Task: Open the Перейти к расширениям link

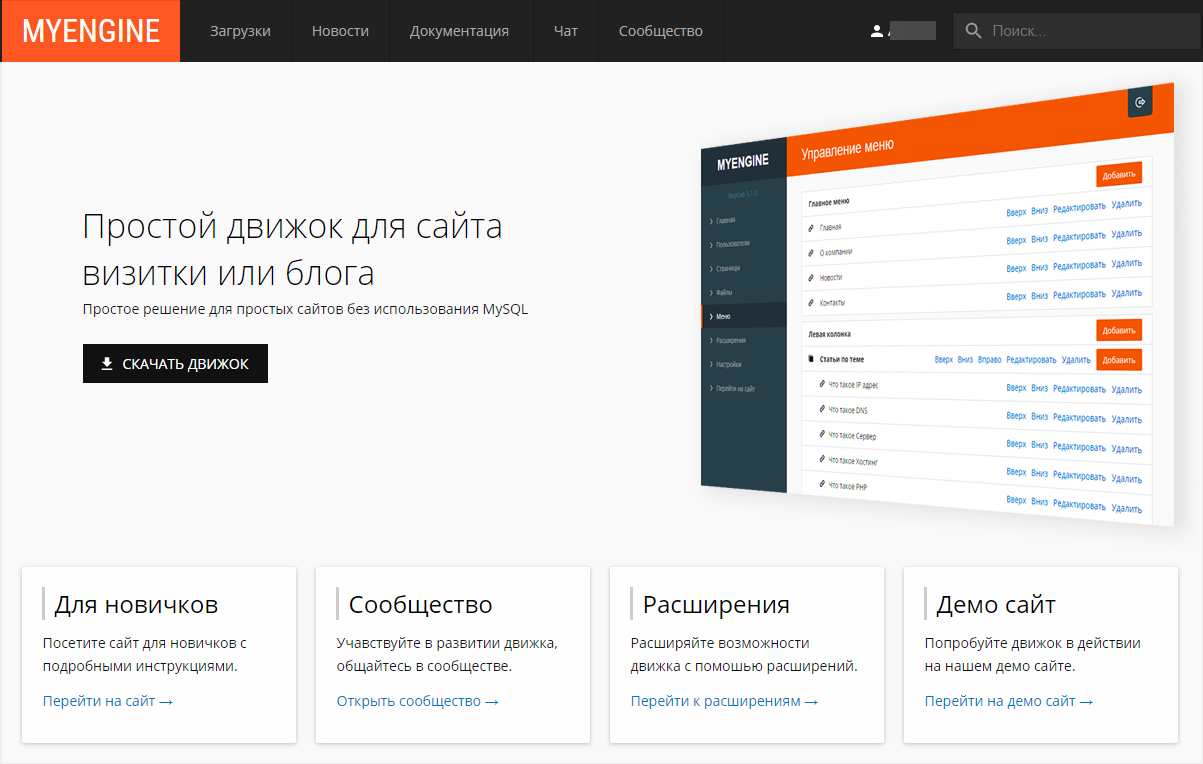Action: [724, 701]
